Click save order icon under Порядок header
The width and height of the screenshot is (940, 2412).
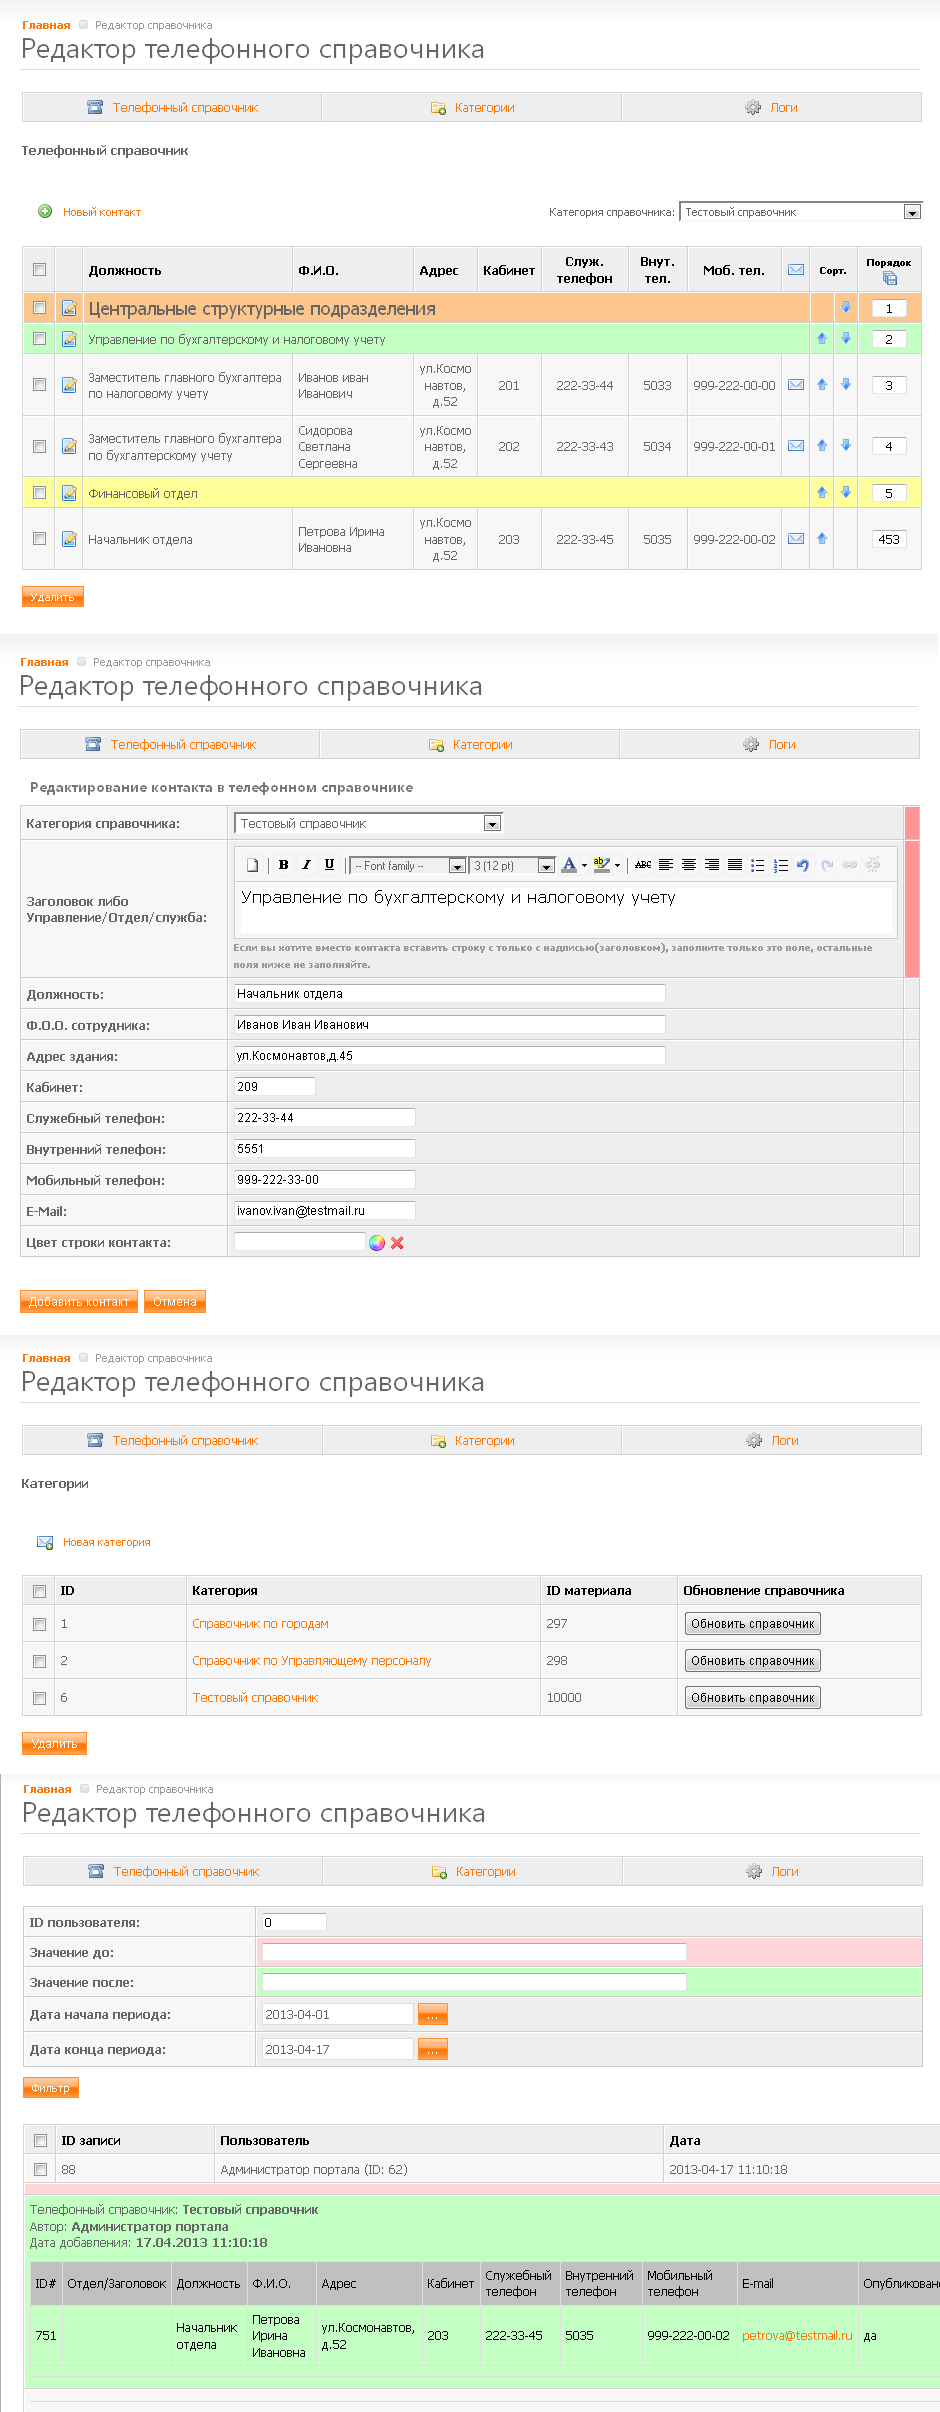[889, 279]
